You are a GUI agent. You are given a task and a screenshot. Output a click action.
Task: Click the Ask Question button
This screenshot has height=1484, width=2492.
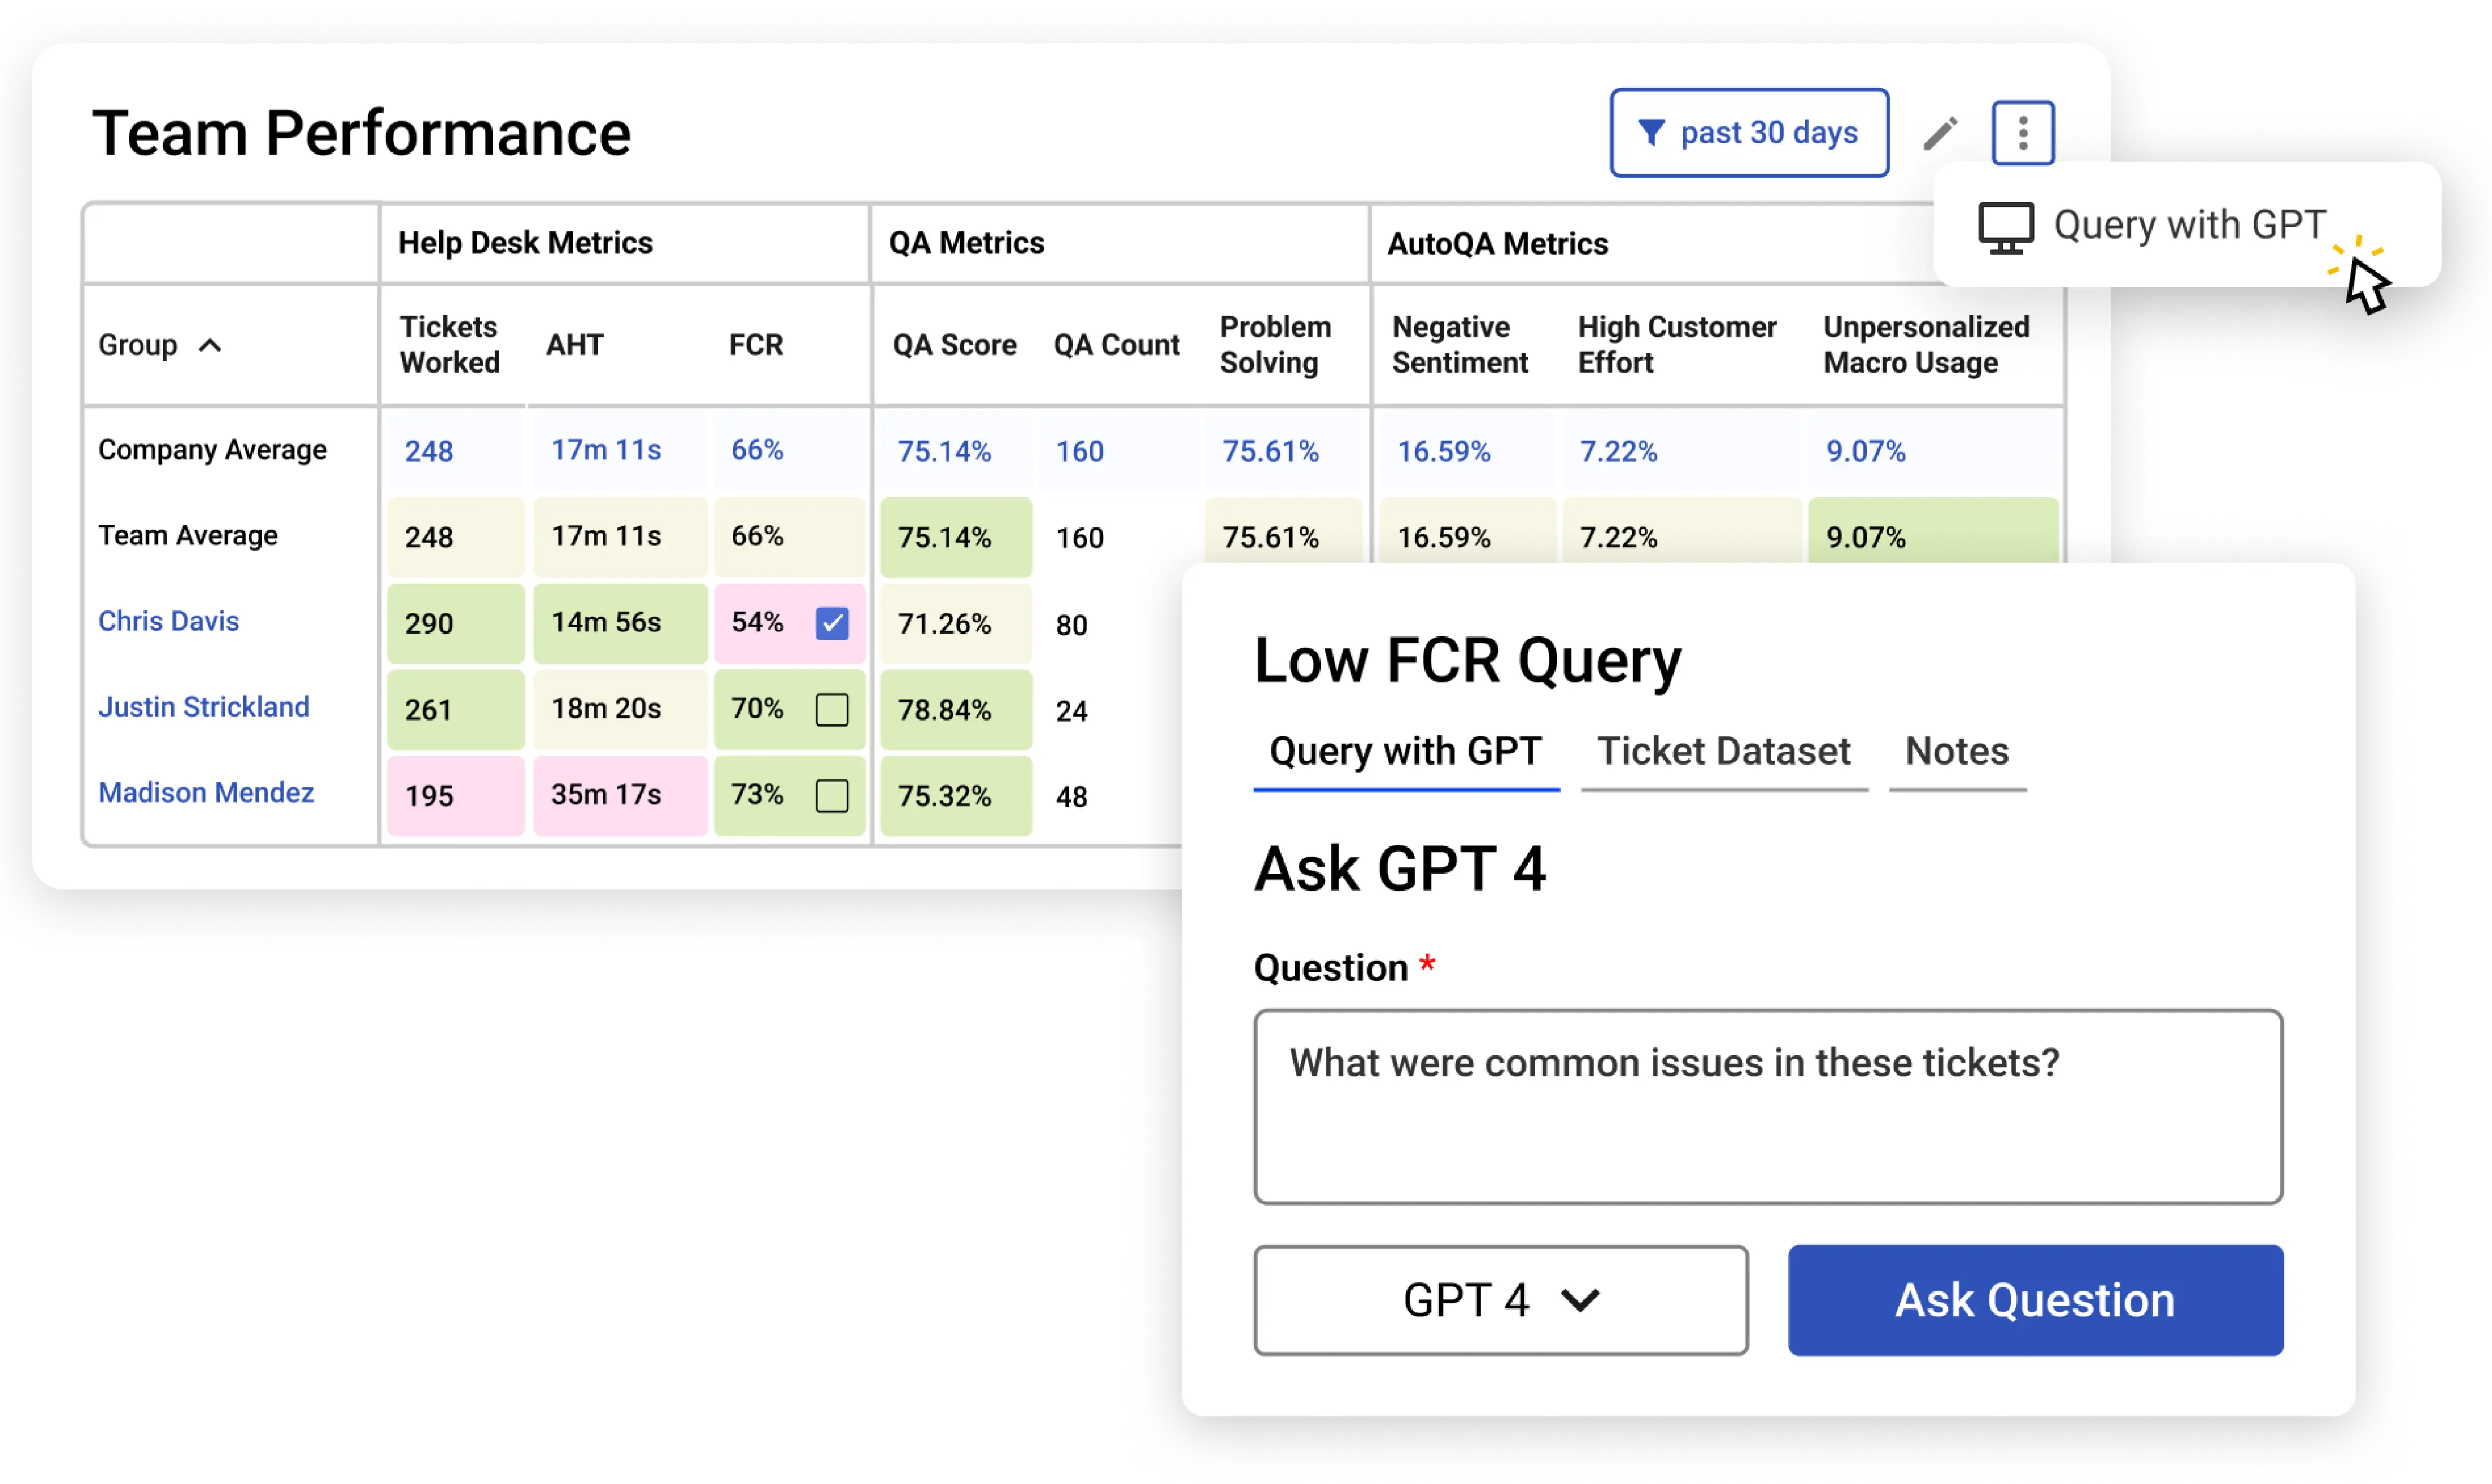[x=2036, y=1300]
